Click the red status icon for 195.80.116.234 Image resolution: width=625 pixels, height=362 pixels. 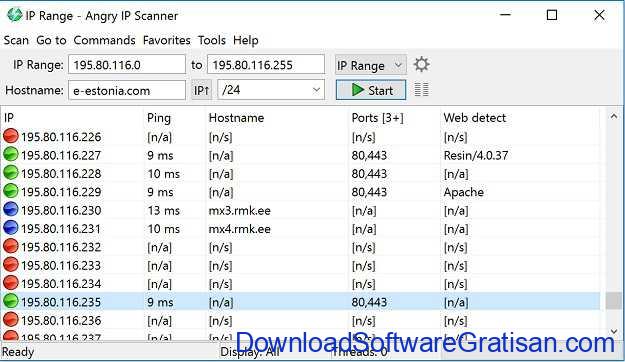(x=11, y=283)
